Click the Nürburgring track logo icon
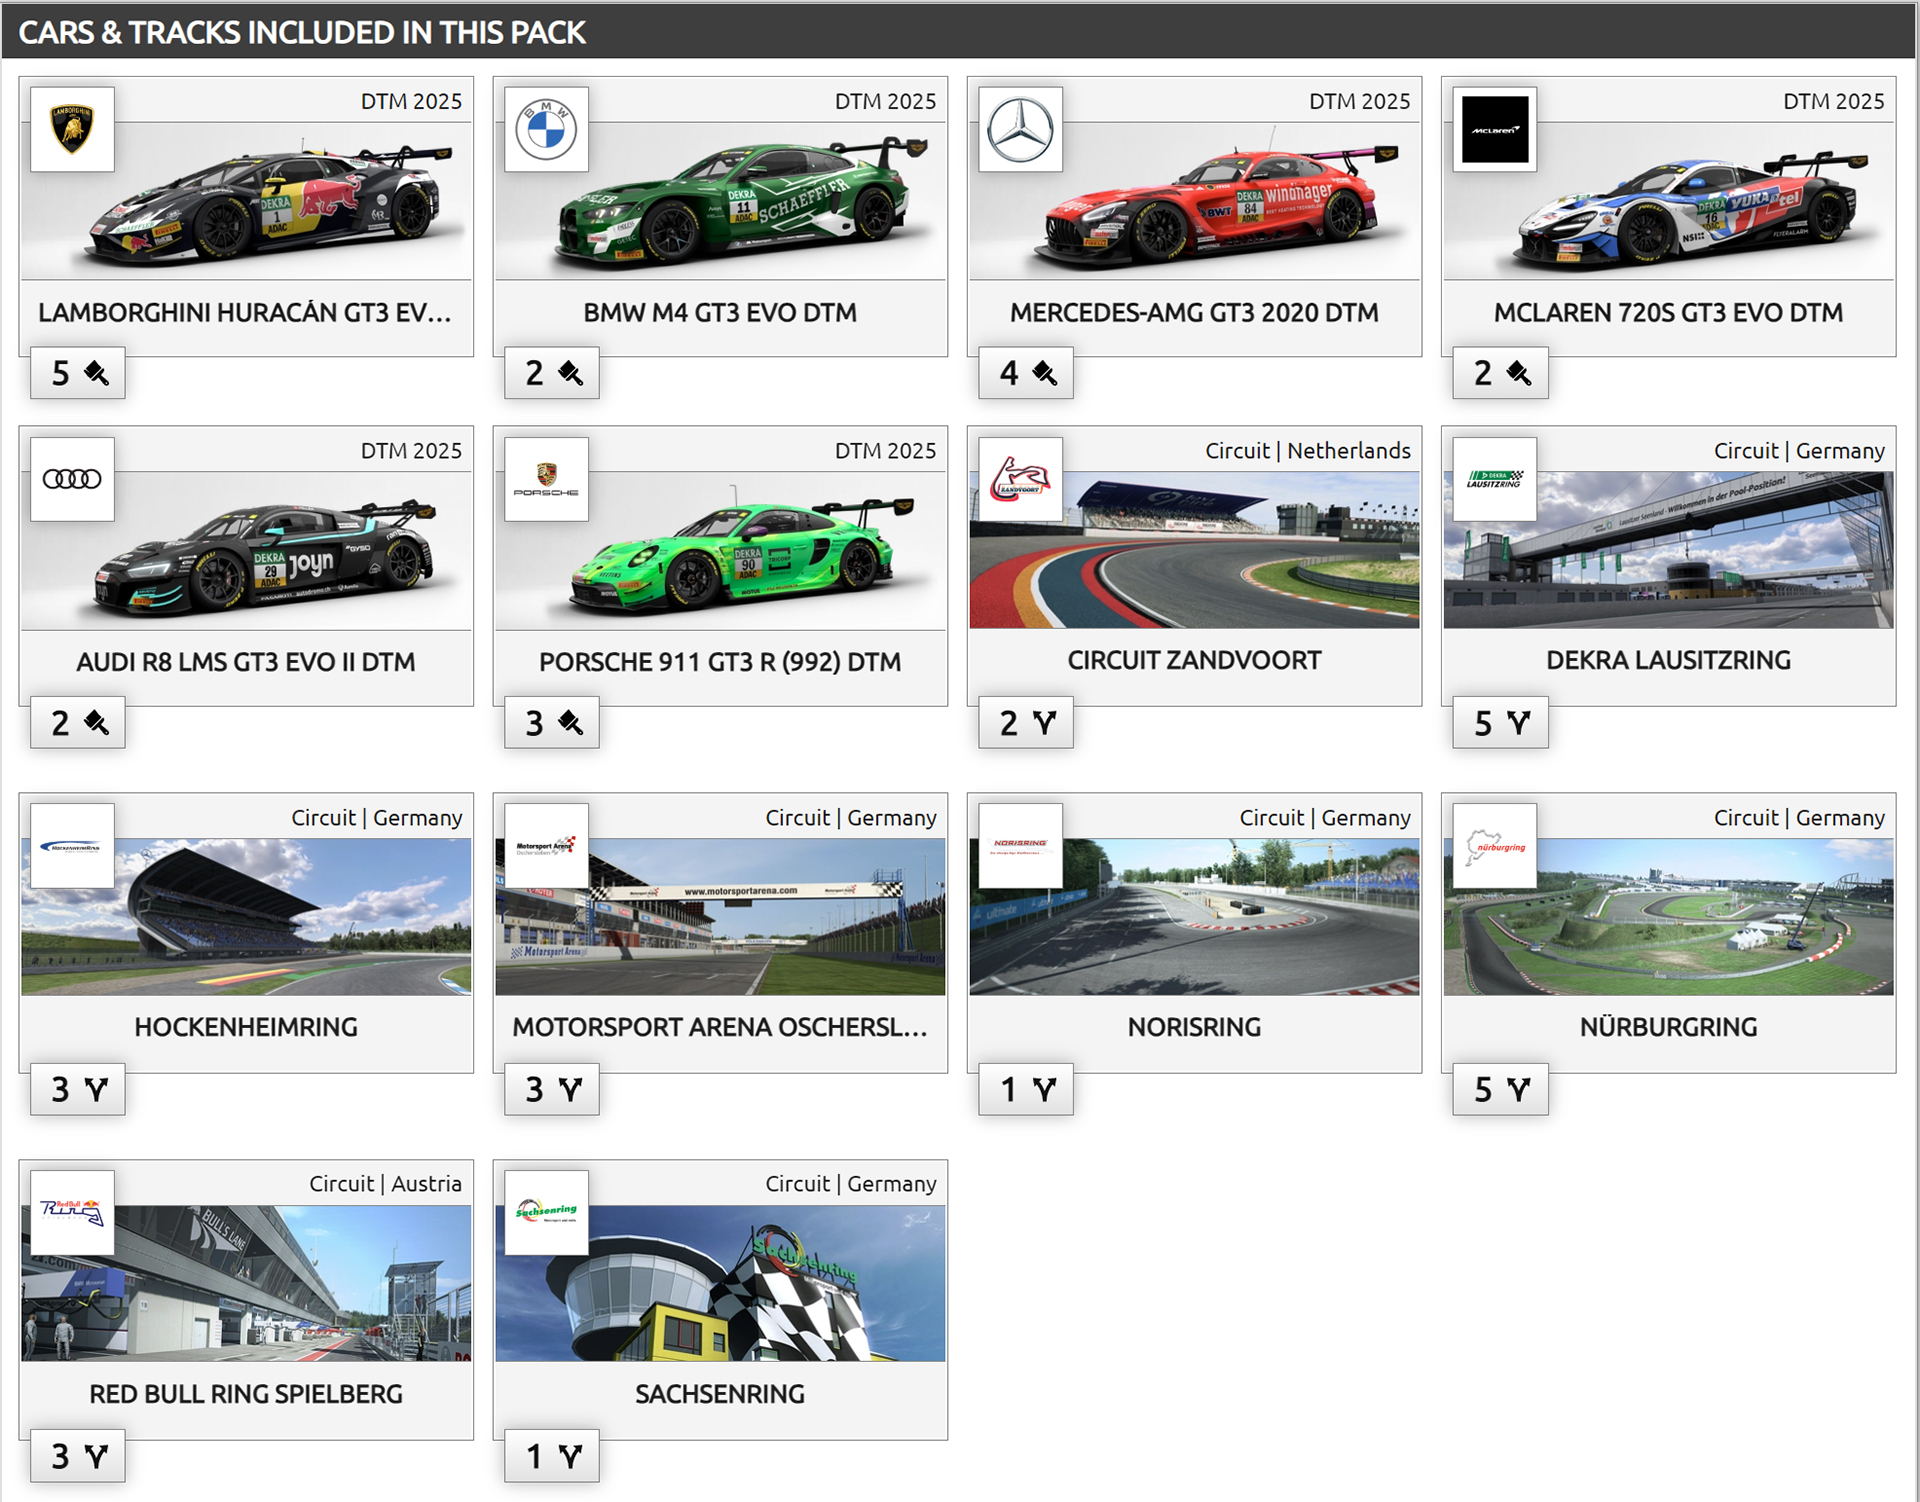The image size is (1920, 1502). pos(1494,846)
